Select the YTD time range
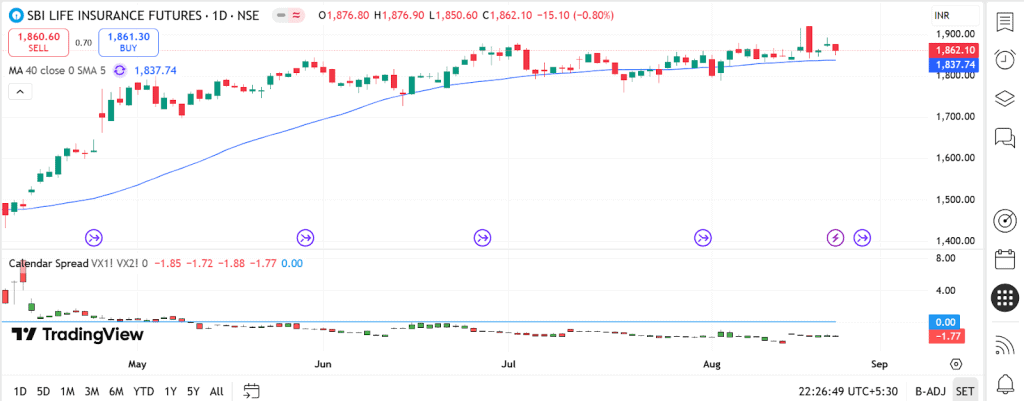 144,391
